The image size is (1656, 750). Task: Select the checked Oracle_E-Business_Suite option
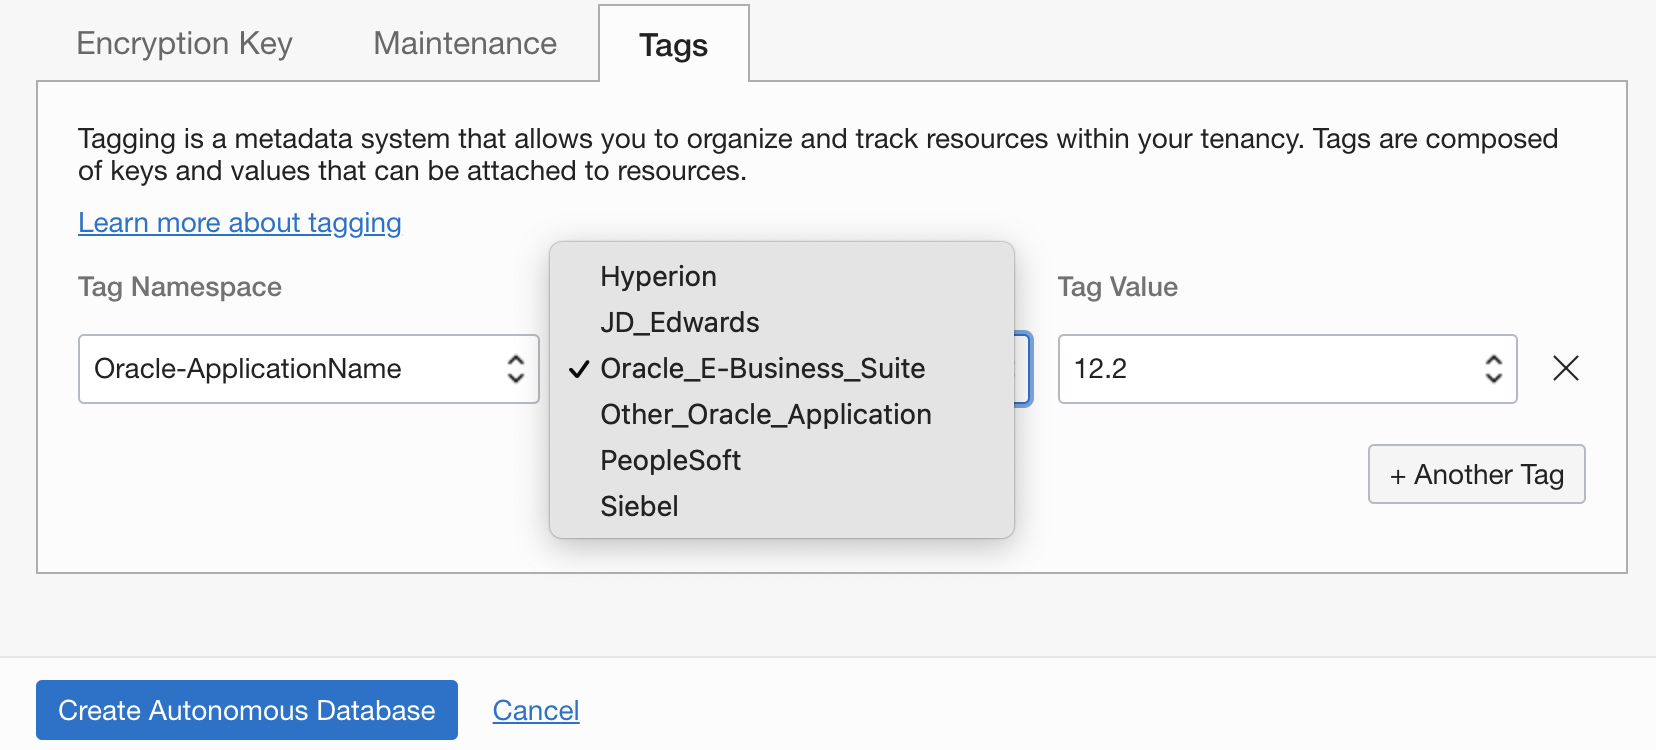(x=782, y=368)
